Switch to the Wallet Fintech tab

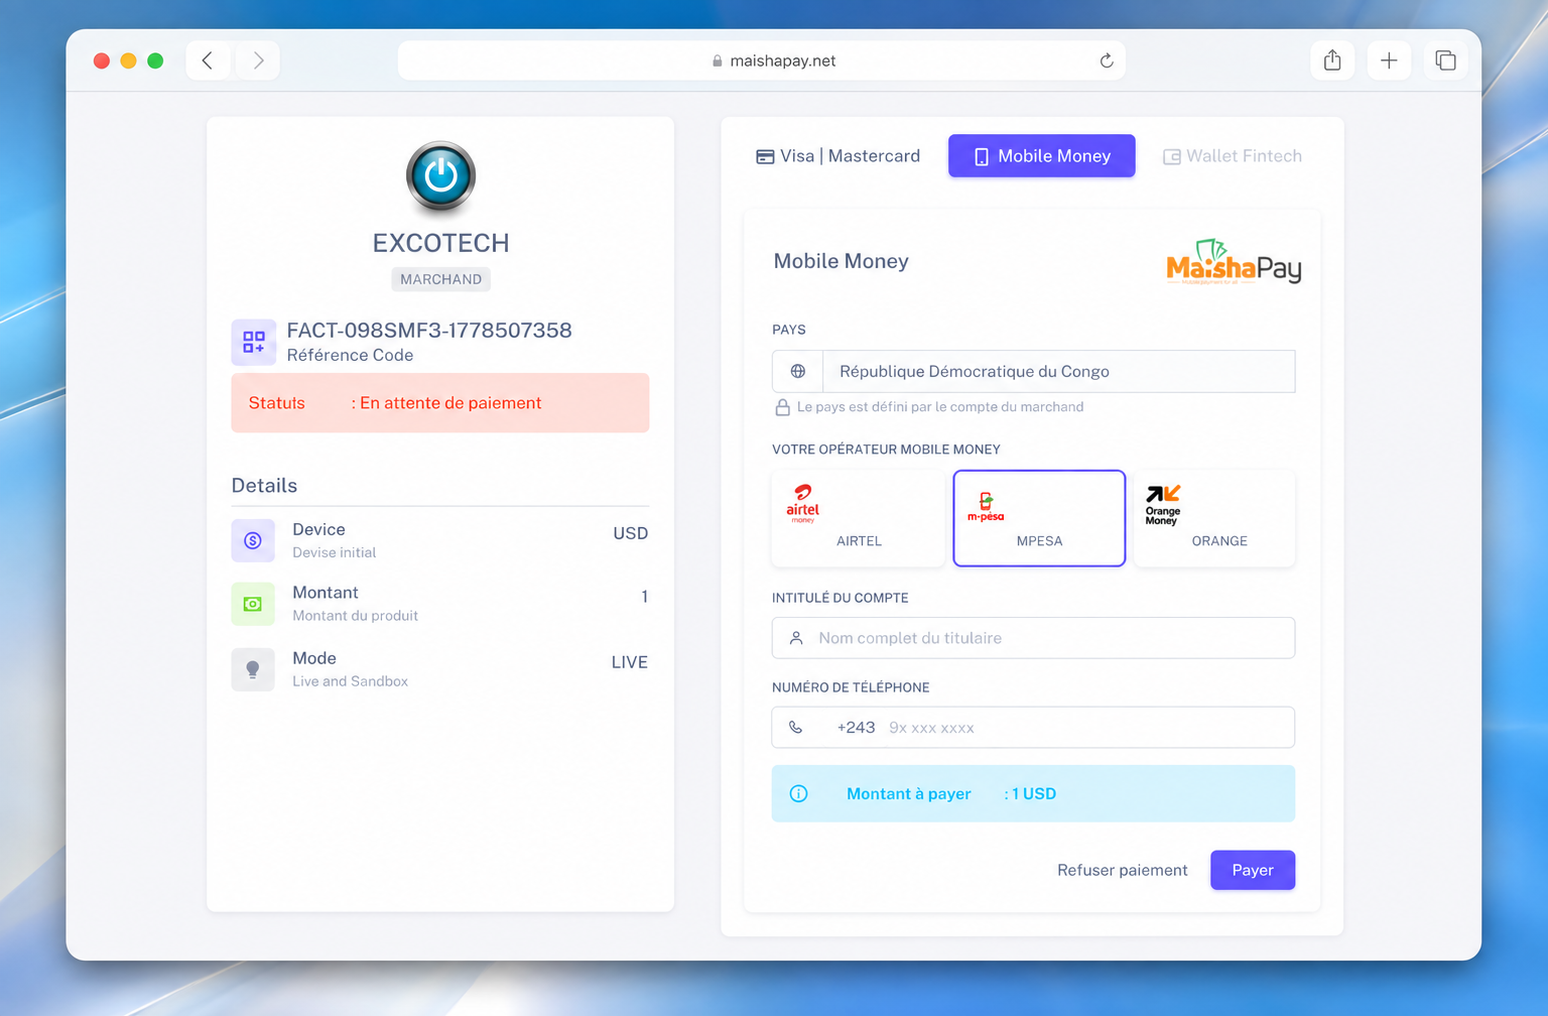tap(1232, 156)
